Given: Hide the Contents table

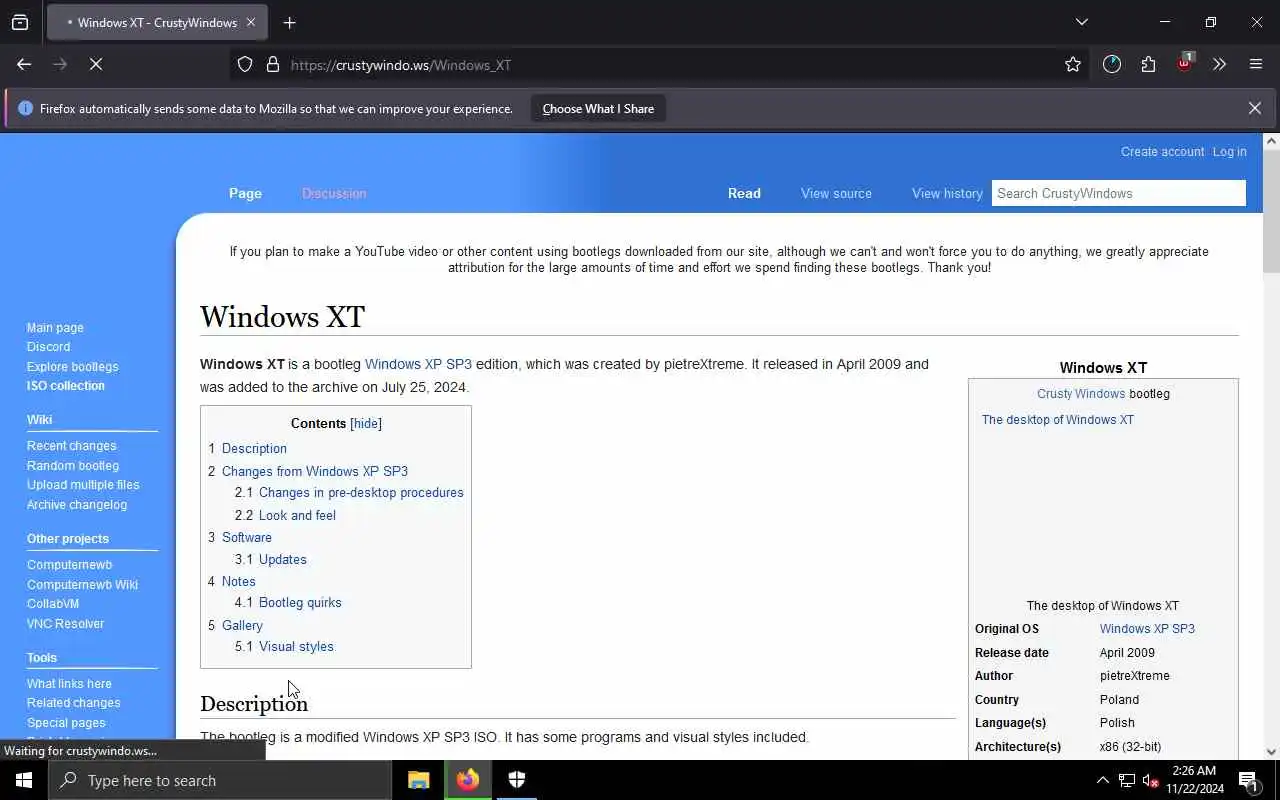Looking at the screenshot, I should tap(366, 424).
